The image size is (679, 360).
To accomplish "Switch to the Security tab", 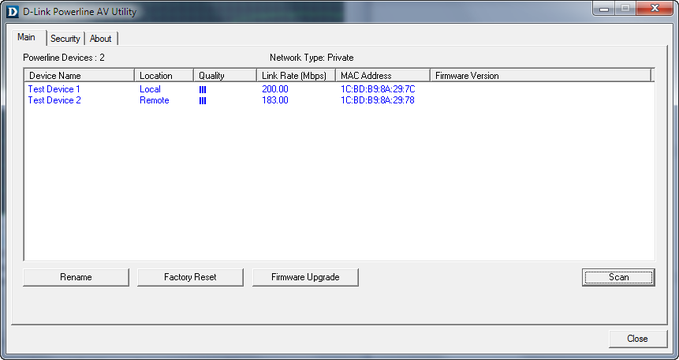I will click(65, 39).
